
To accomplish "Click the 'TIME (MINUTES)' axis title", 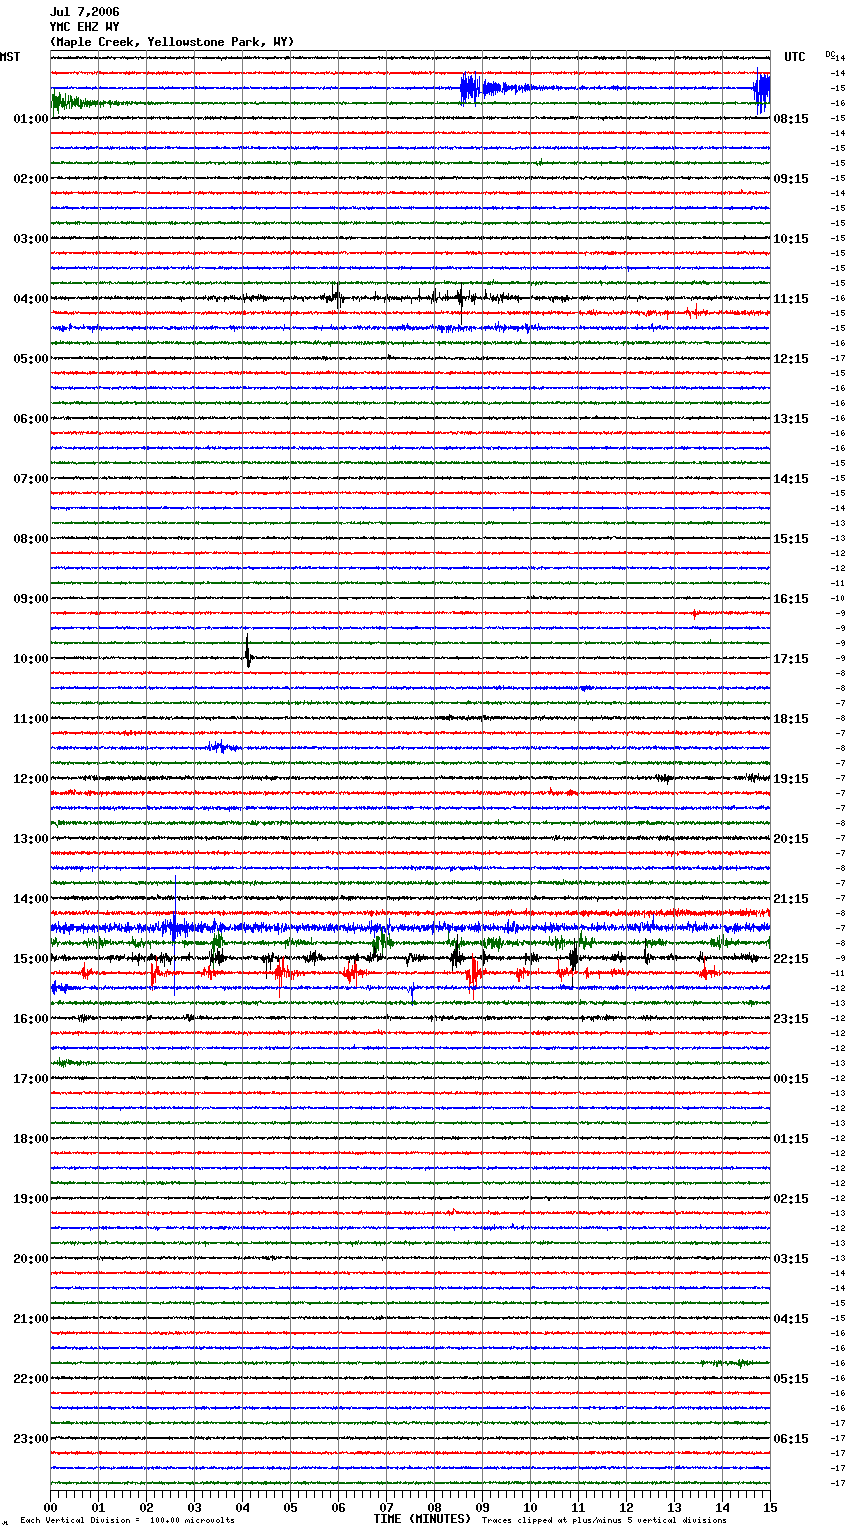I will [422, 1519].
